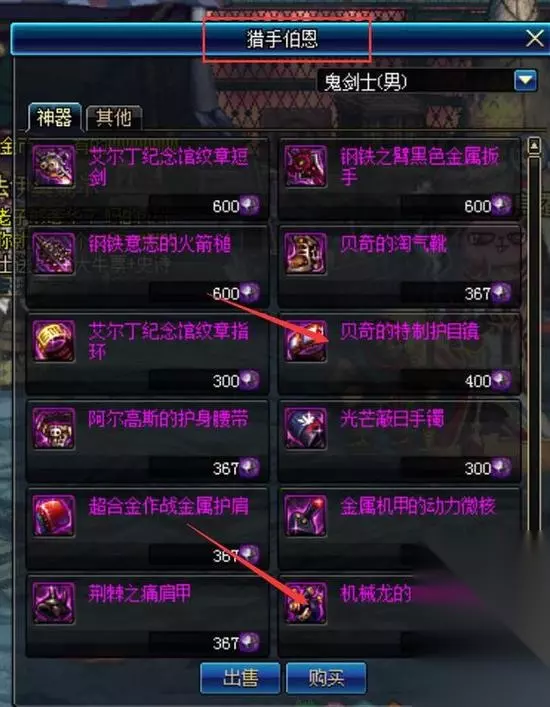
Task: Select the 艾尔丁纪念馆纹章短剑 sword icon
Action: (x=54, y=166)
